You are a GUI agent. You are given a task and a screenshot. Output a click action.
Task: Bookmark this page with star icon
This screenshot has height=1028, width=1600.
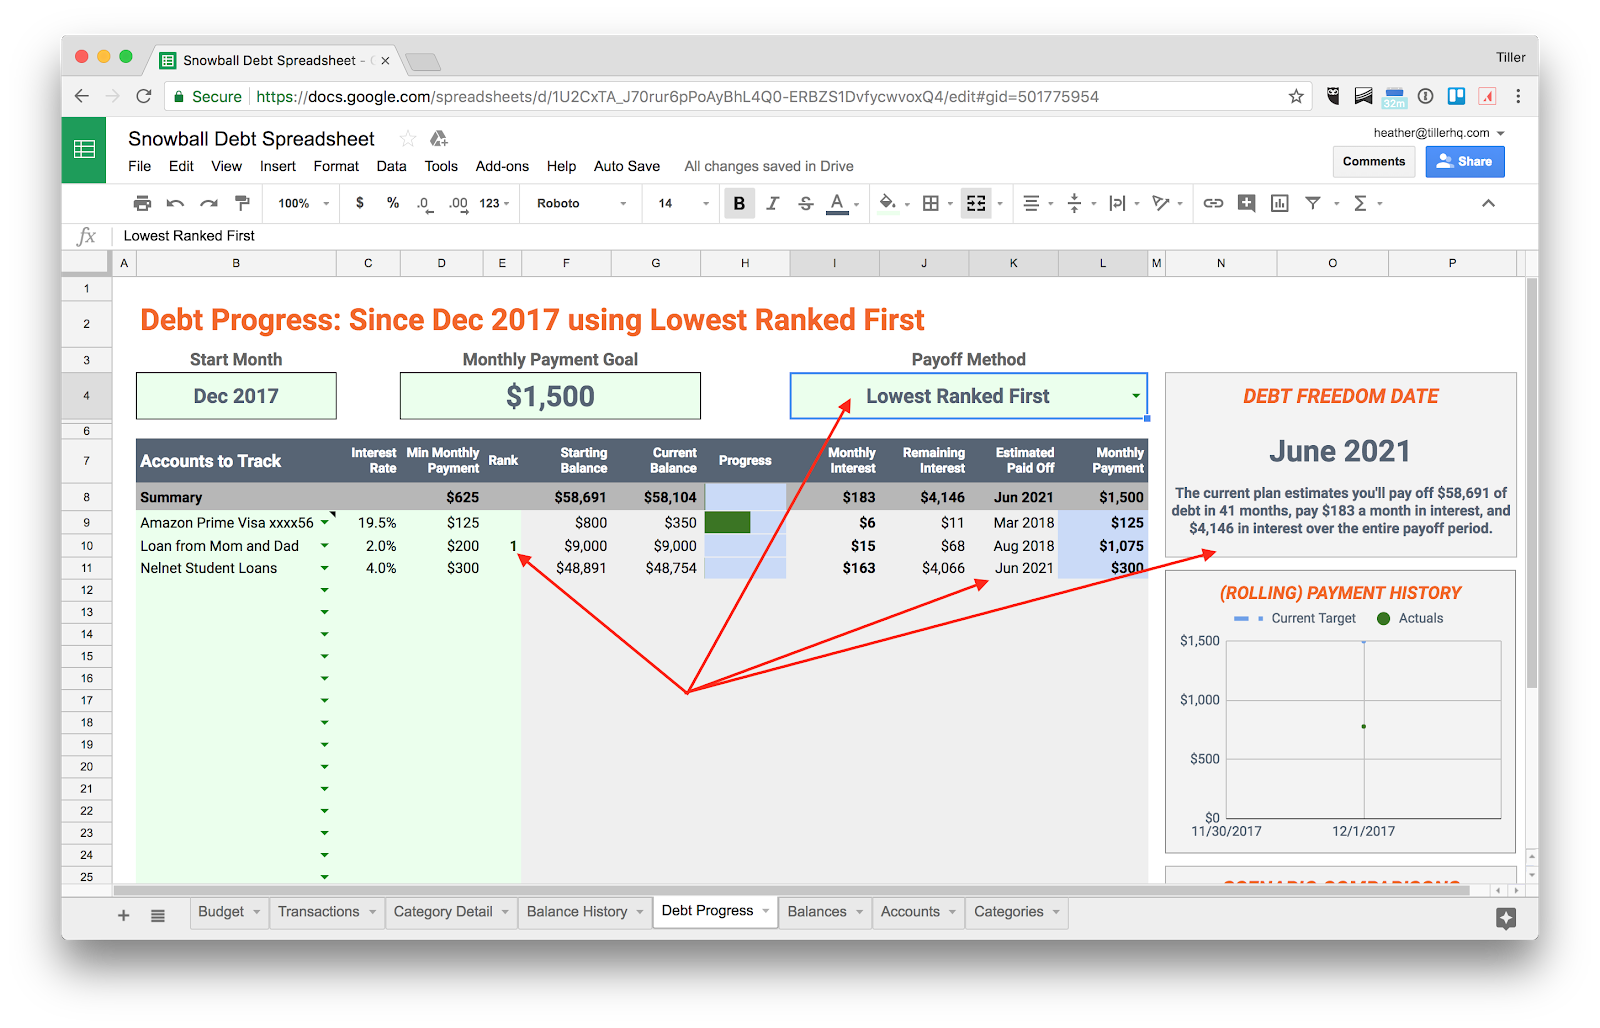pos(1296,96)
